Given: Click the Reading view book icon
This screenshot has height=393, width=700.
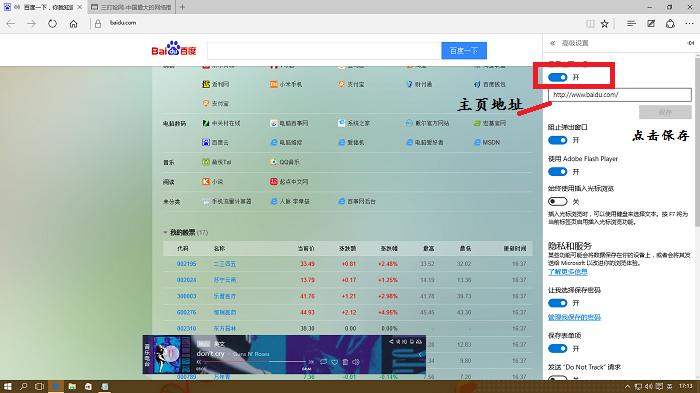Looking at the screenshot, I should [x=590, y=24].
